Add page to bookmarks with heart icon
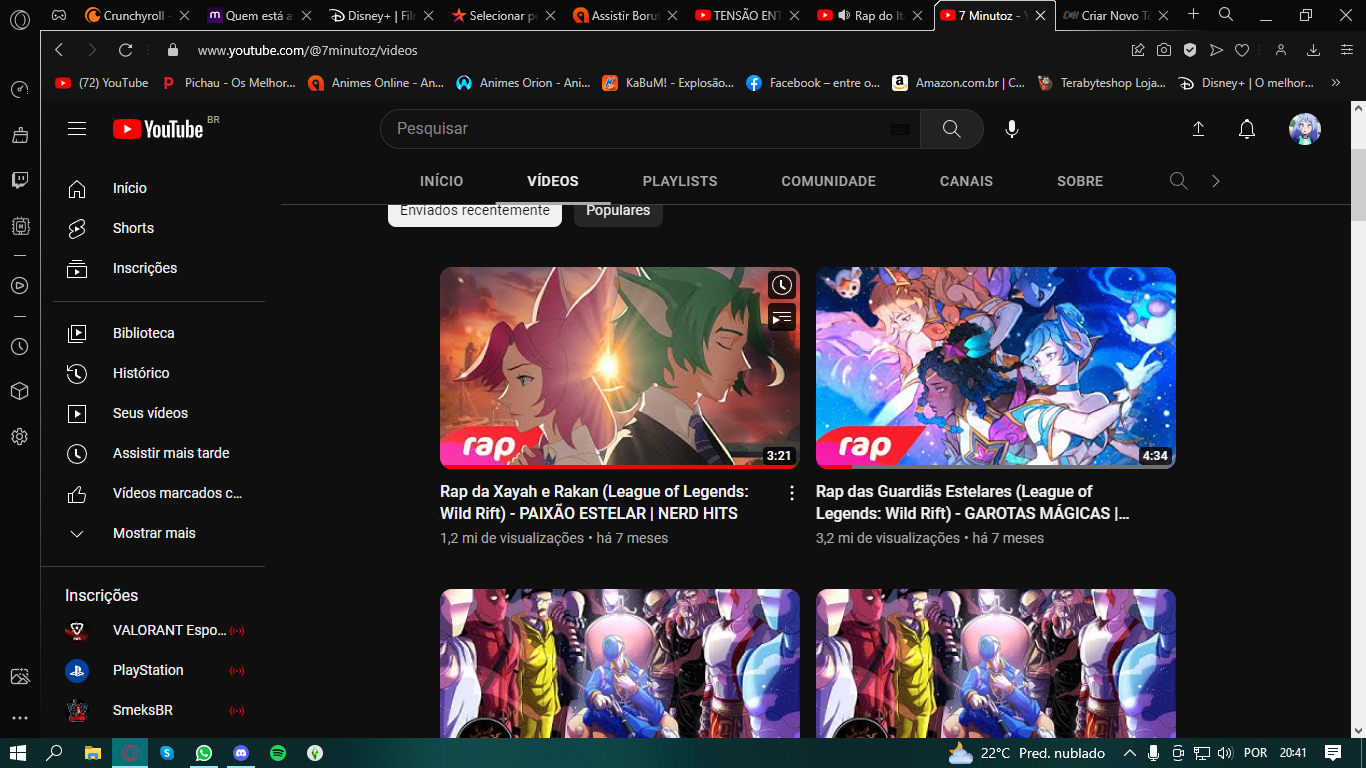The width and height of the screenshot is (1366, 768). [x=1242, y=50]
